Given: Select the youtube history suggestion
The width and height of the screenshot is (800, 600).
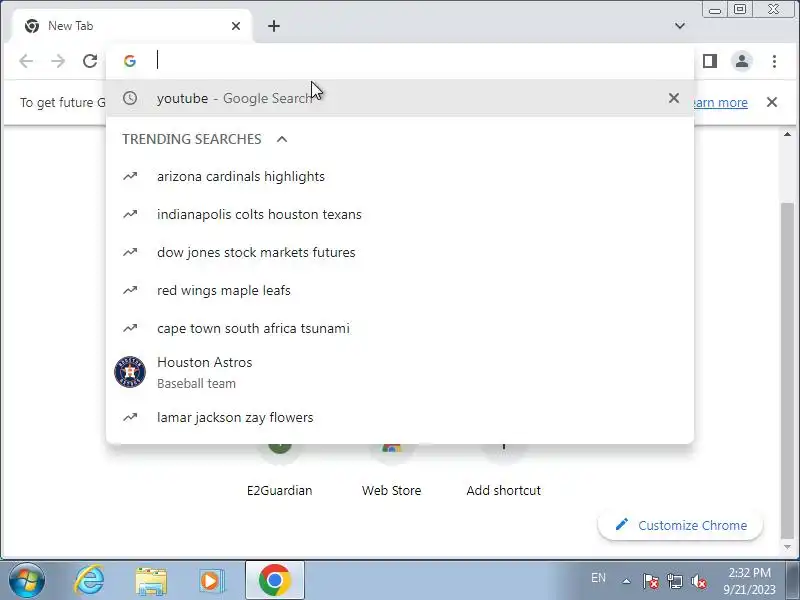Looking at the screenshot, I should point(400,98).
